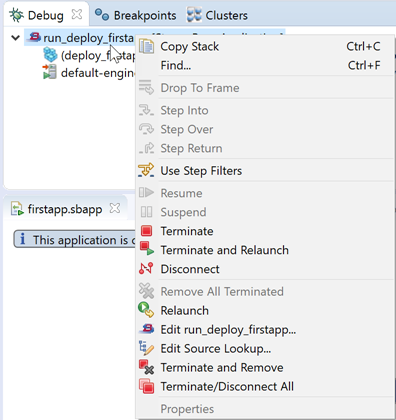Screen dimensions: 396x420
Task: Click the Terminate and Relaunch icon
Action: click(146, 249)
